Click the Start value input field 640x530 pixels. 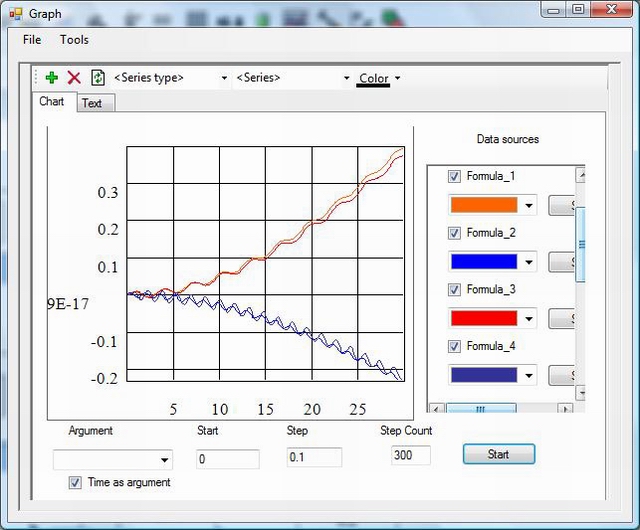[x=228, y=459]
